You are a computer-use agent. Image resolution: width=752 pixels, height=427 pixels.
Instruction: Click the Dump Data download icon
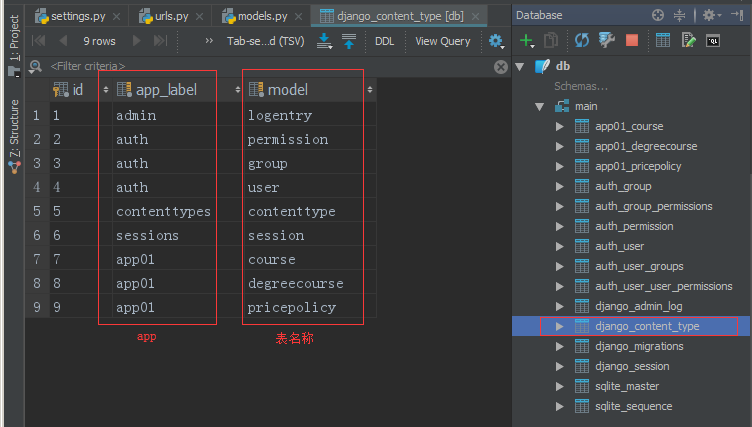(x=325, y=41)
